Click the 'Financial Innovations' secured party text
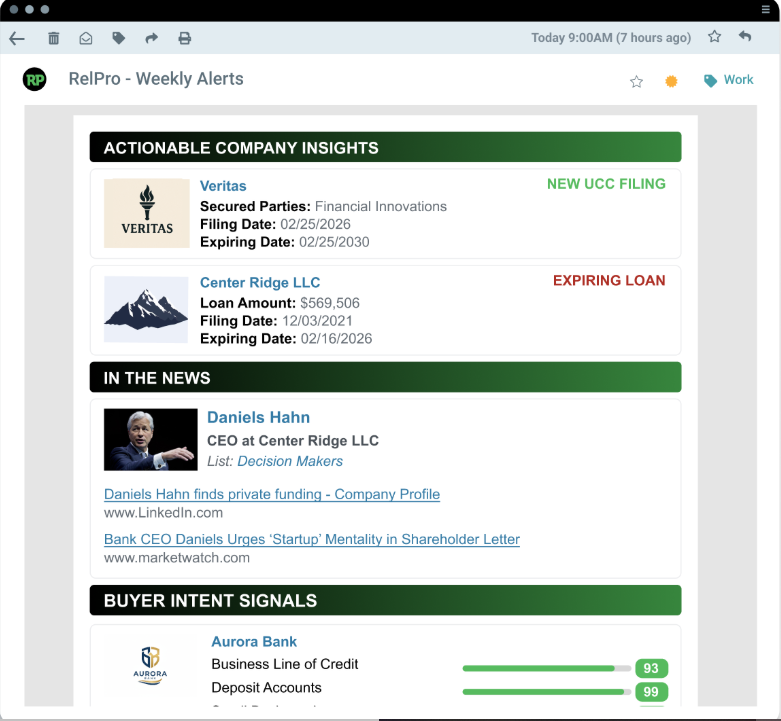The image size is (781, 721). coord(381,206)
